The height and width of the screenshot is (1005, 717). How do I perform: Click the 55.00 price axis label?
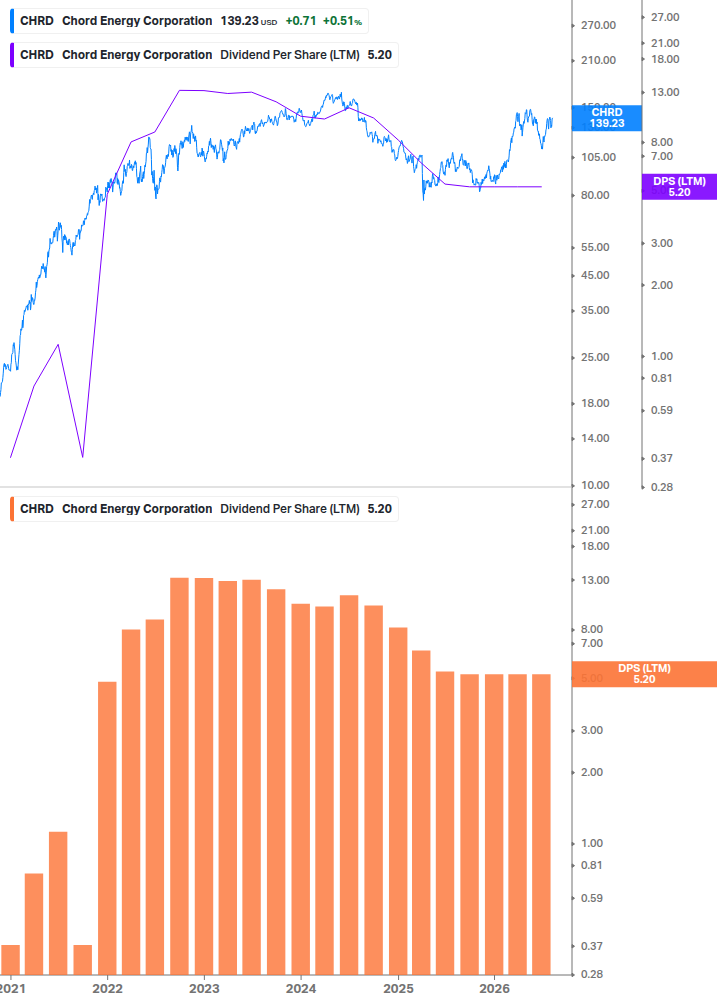coord(595,247)
